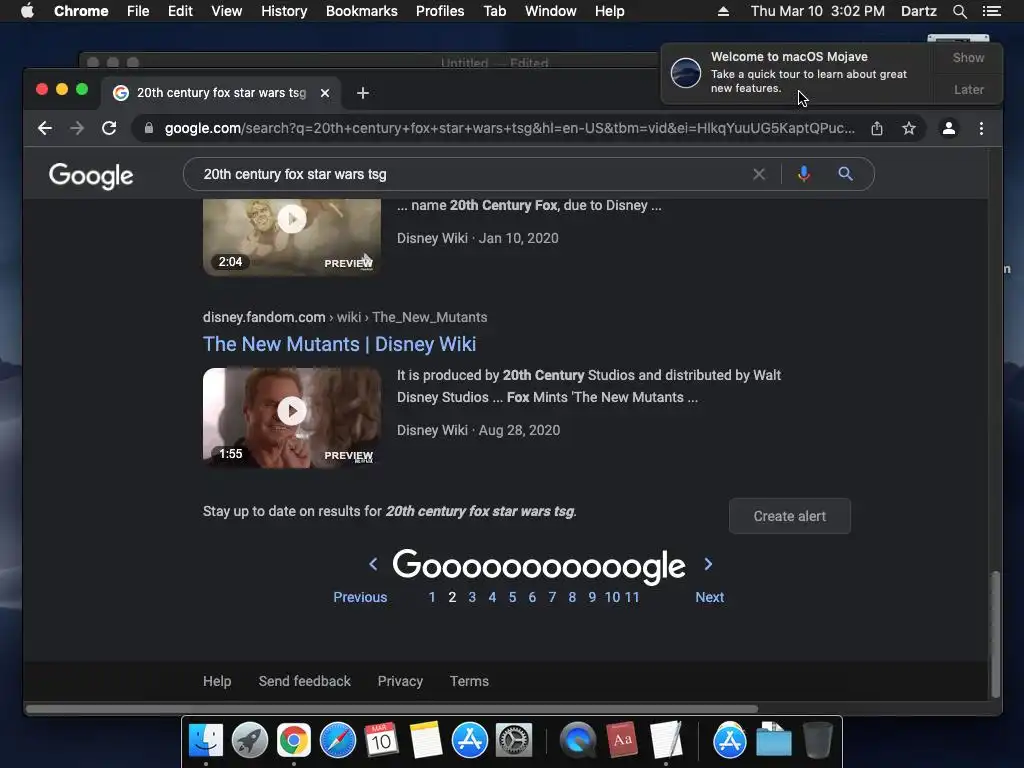The image size is (1024, 768).
Task: Click the URL address bar text
Action: click(509, 128)
